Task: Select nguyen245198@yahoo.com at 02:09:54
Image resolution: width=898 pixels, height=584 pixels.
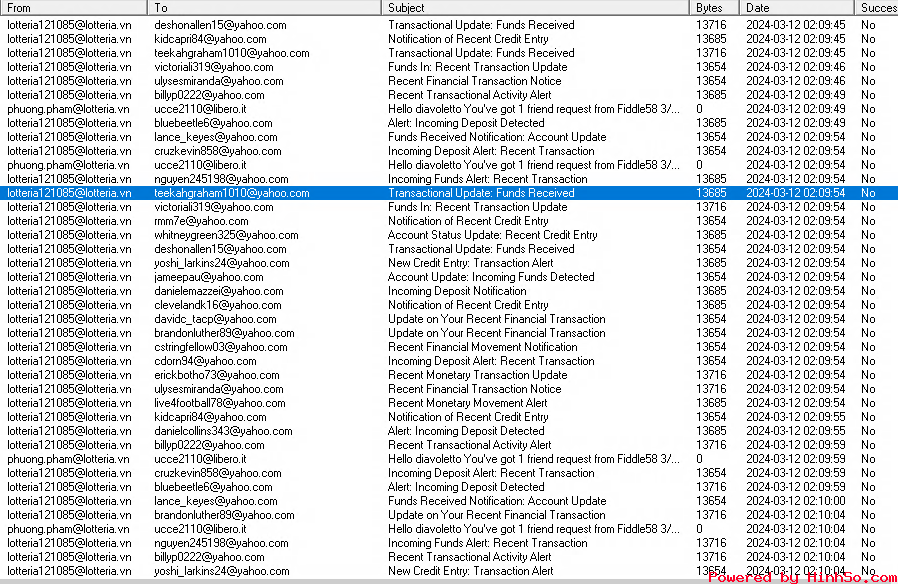Action: 221,179
